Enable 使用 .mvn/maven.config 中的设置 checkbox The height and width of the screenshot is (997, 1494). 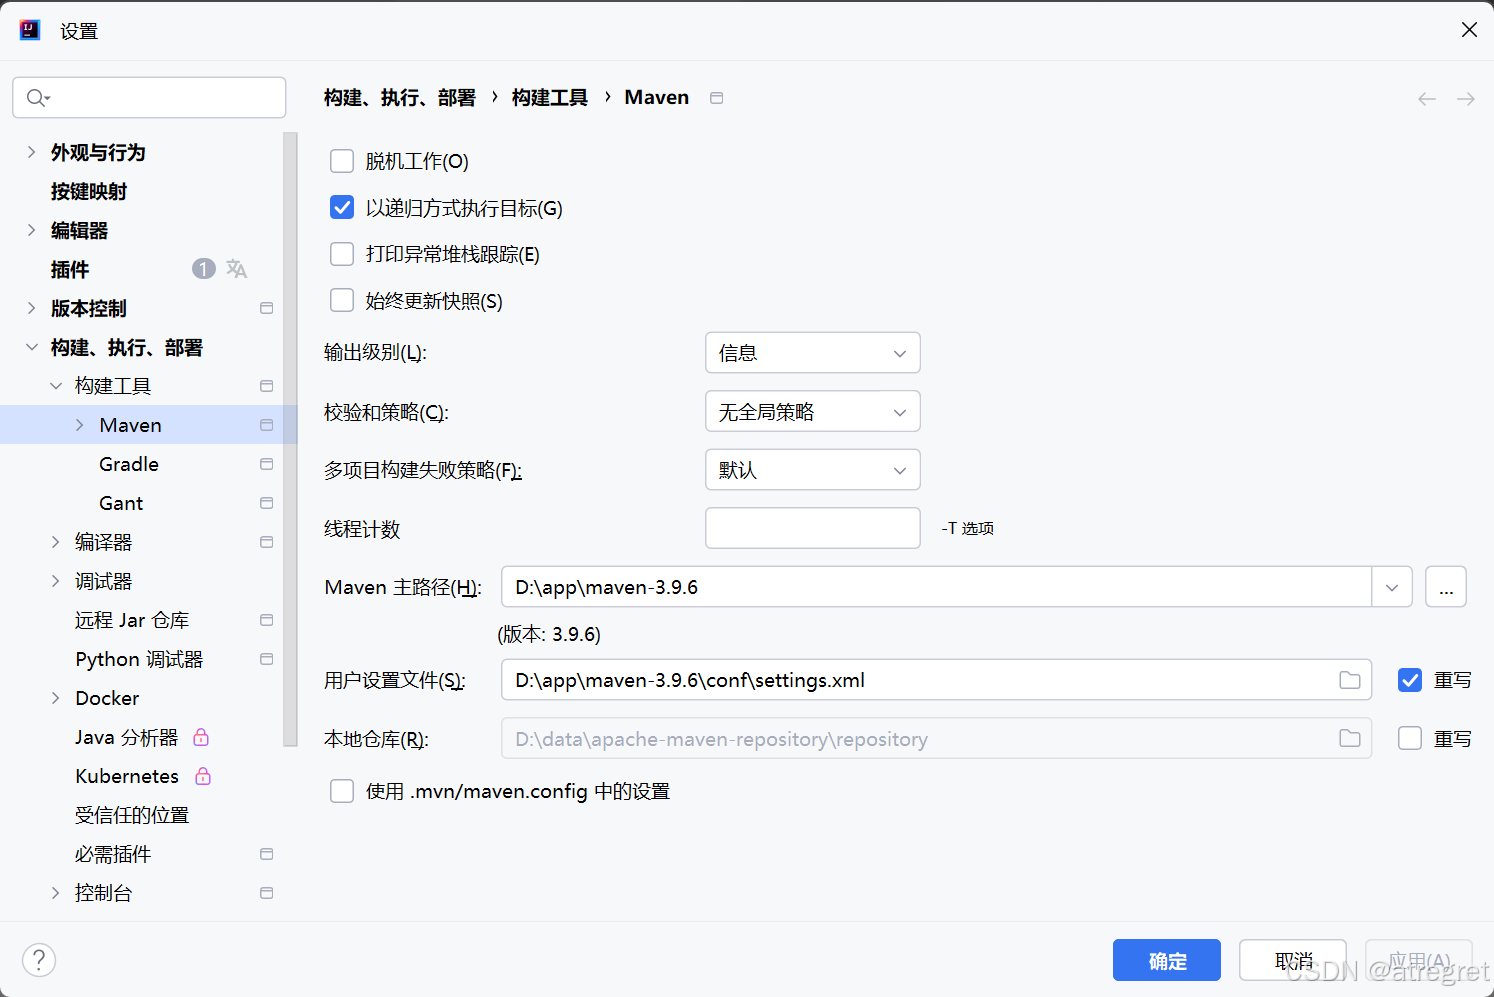coord(342,791)
